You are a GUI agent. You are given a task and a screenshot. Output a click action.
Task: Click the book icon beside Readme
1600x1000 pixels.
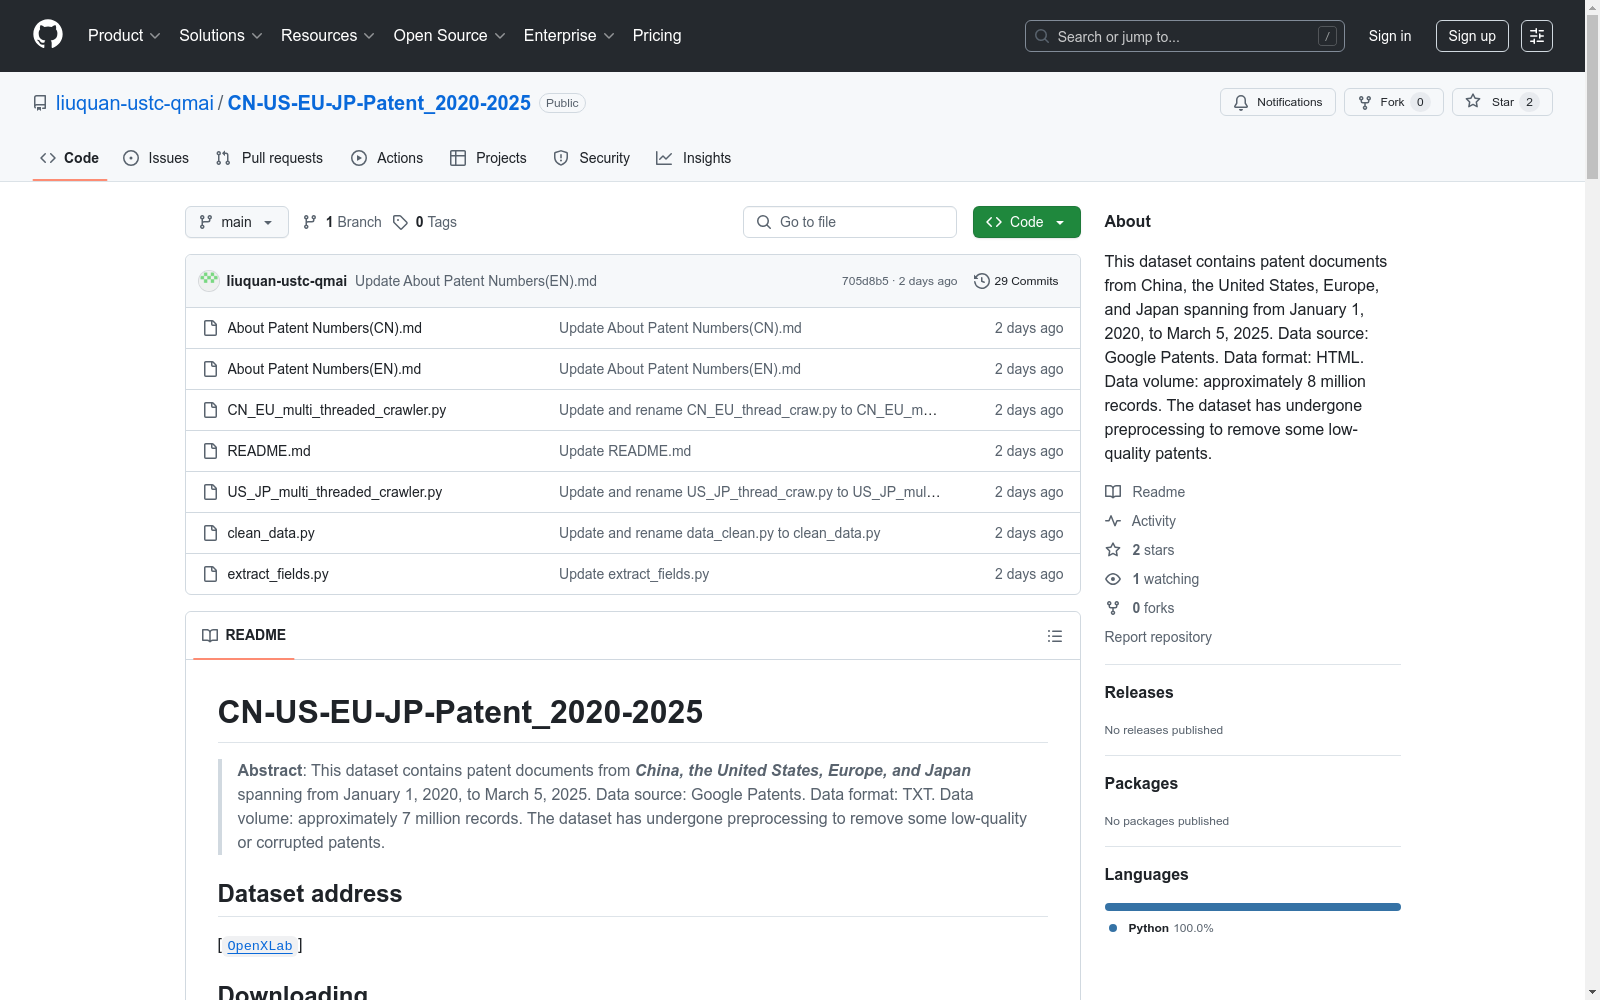[1113, 492]
